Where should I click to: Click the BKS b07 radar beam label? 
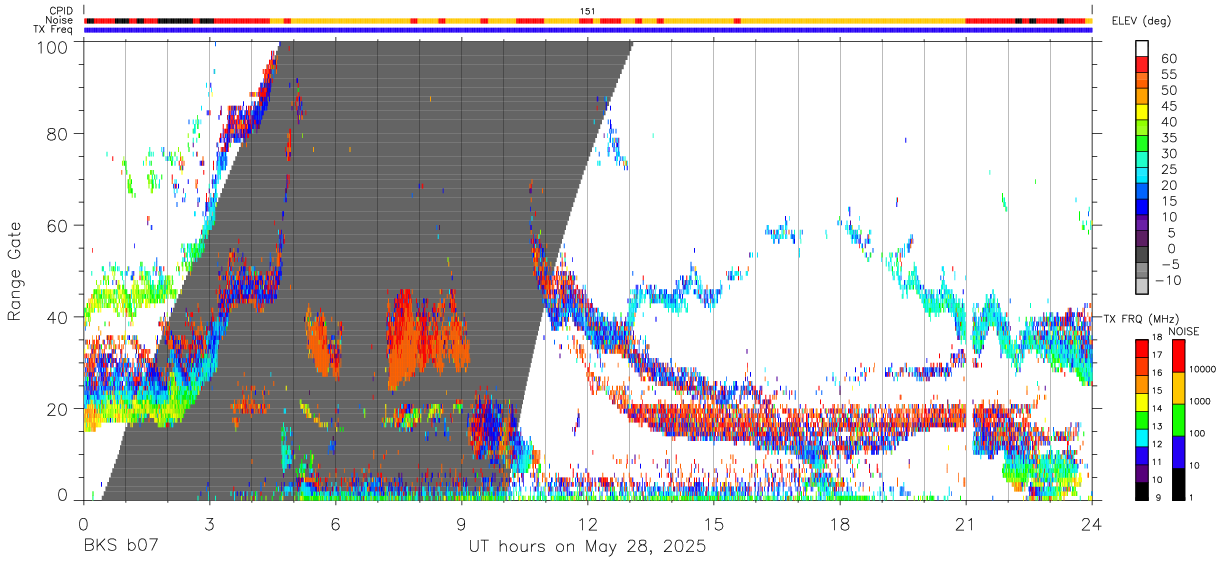[121, 547]
